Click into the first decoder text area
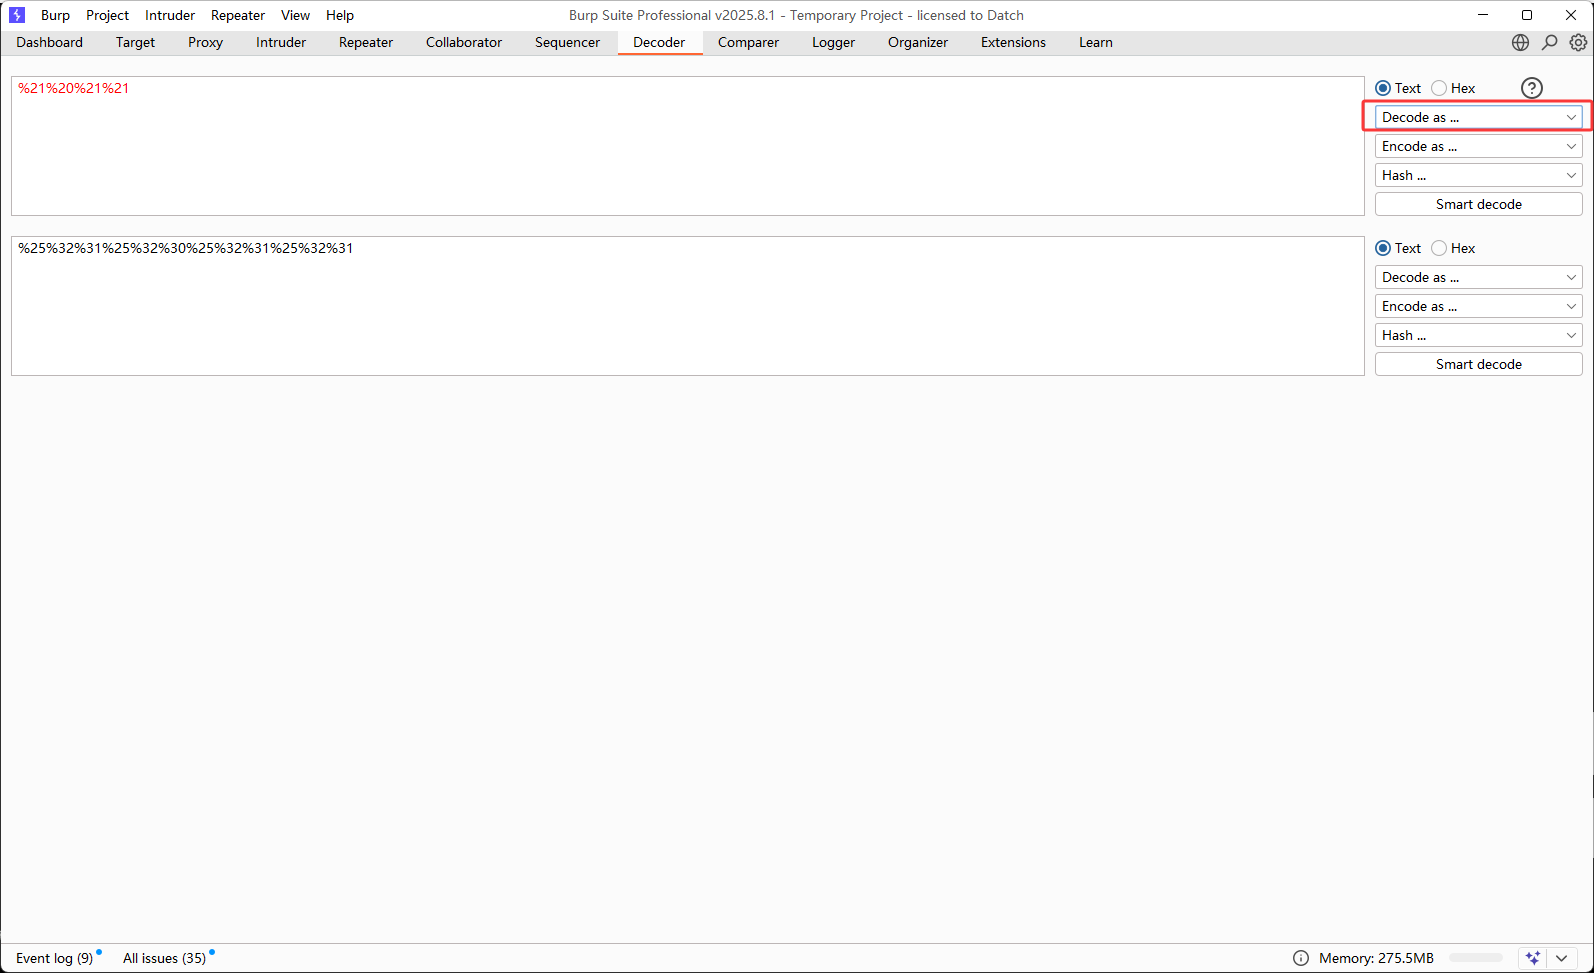This screenshot has height=973, width=1594. (x=688, y=146)
